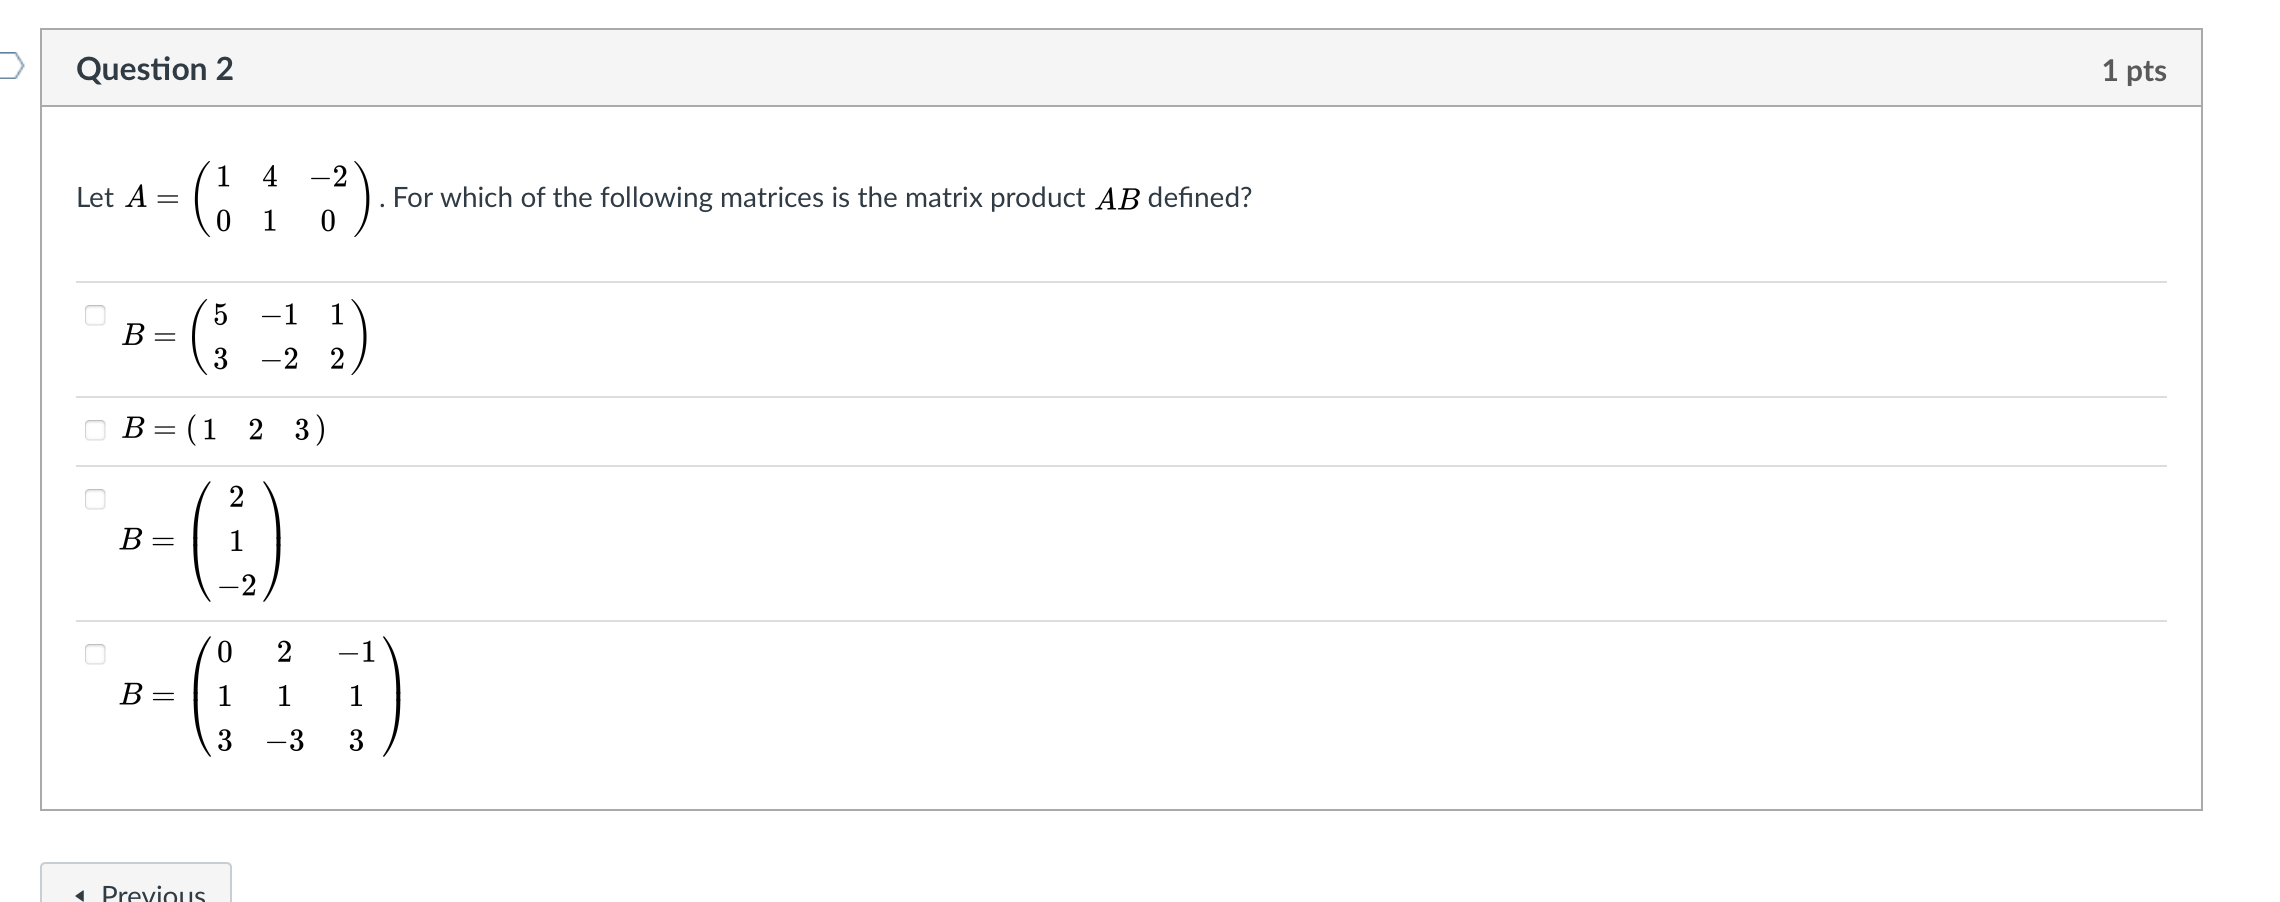Enable the 3x3 matrix B checkbox
This screenshot has height=902, width=2280.
click(x=95, y=654)
